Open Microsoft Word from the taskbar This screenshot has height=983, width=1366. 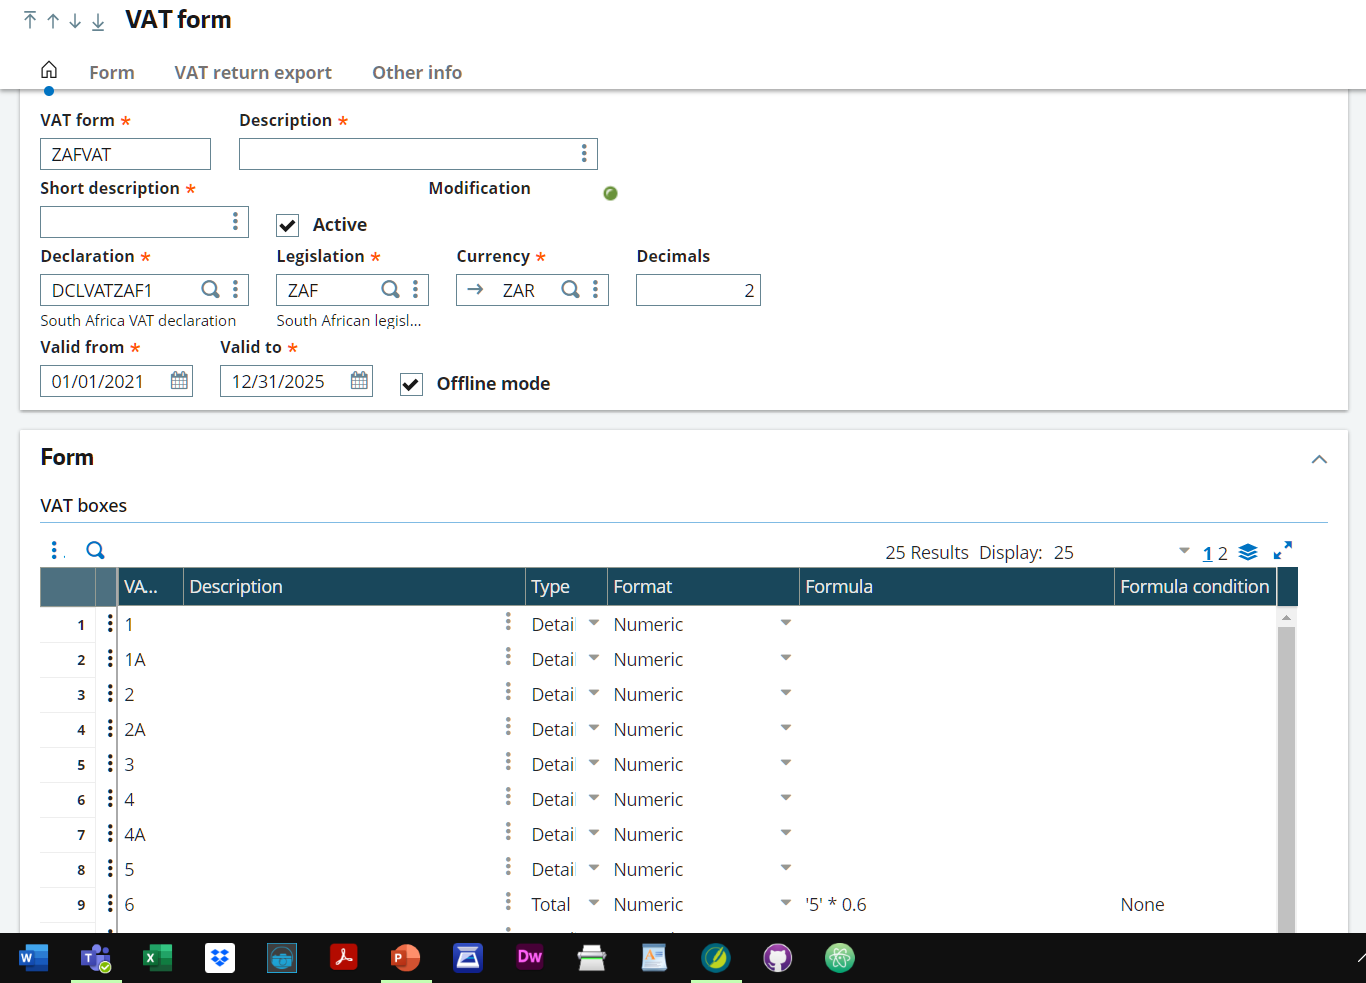pos(33,958)
